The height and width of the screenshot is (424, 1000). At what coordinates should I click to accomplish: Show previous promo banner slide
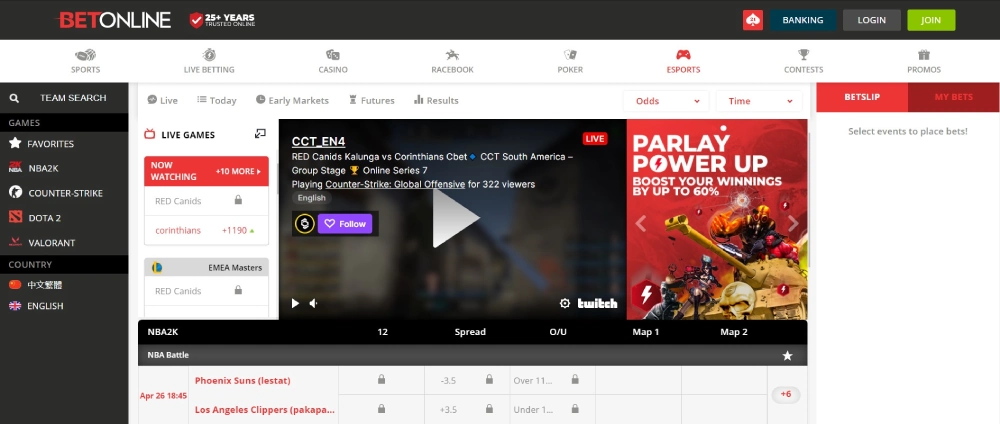click(641, 223)
